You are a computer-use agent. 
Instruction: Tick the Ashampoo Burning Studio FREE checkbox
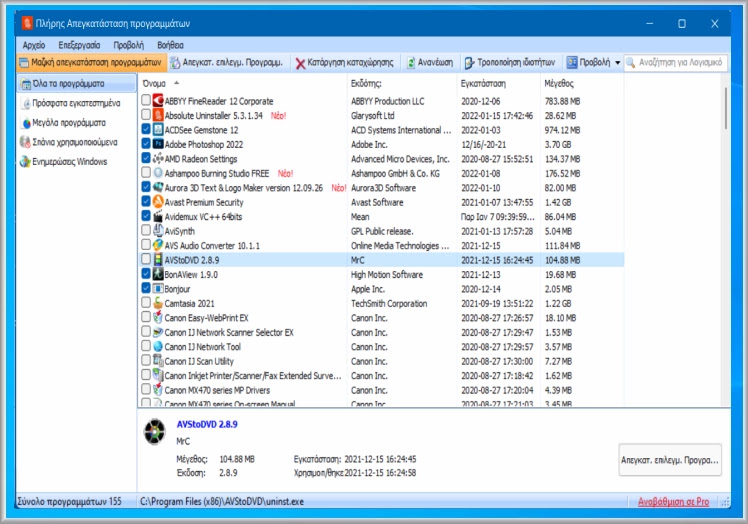point(146,172)
